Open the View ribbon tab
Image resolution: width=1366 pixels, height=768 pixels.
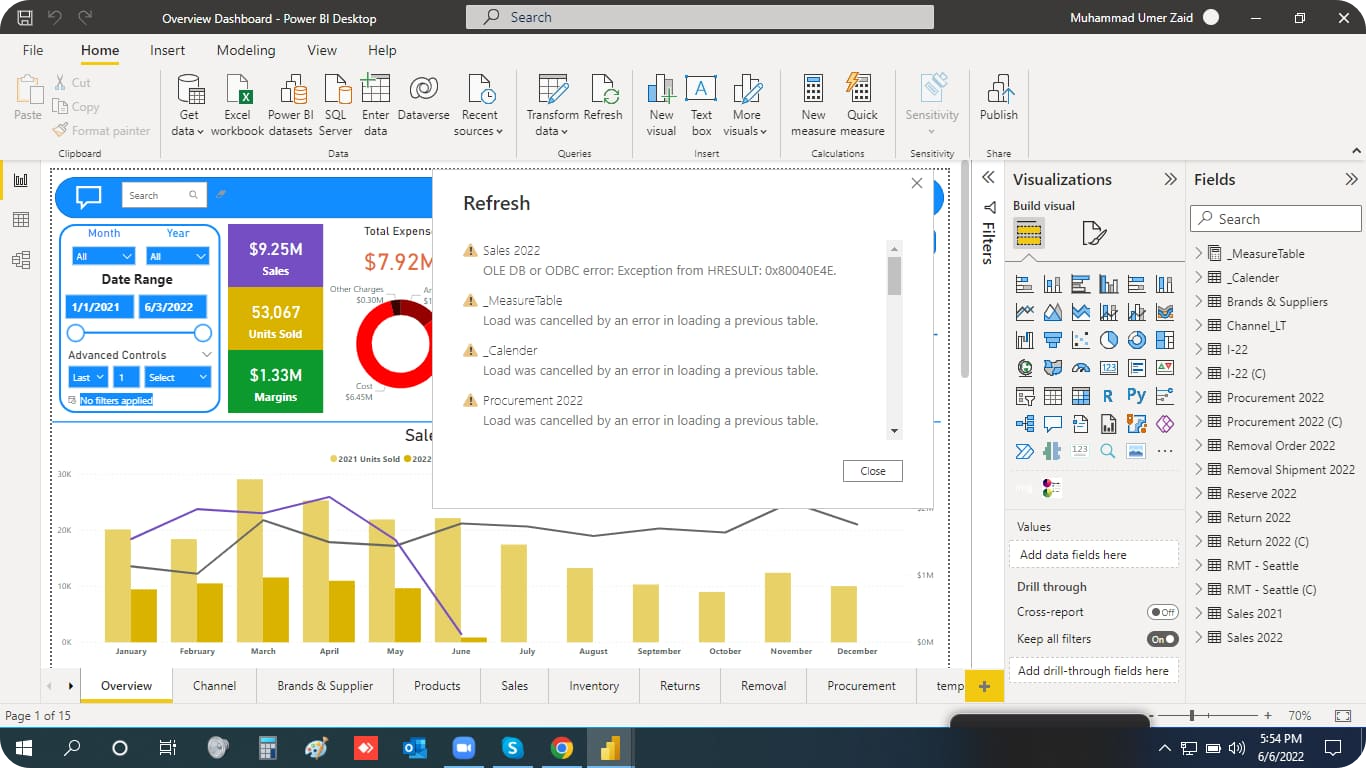pos(322,50)
